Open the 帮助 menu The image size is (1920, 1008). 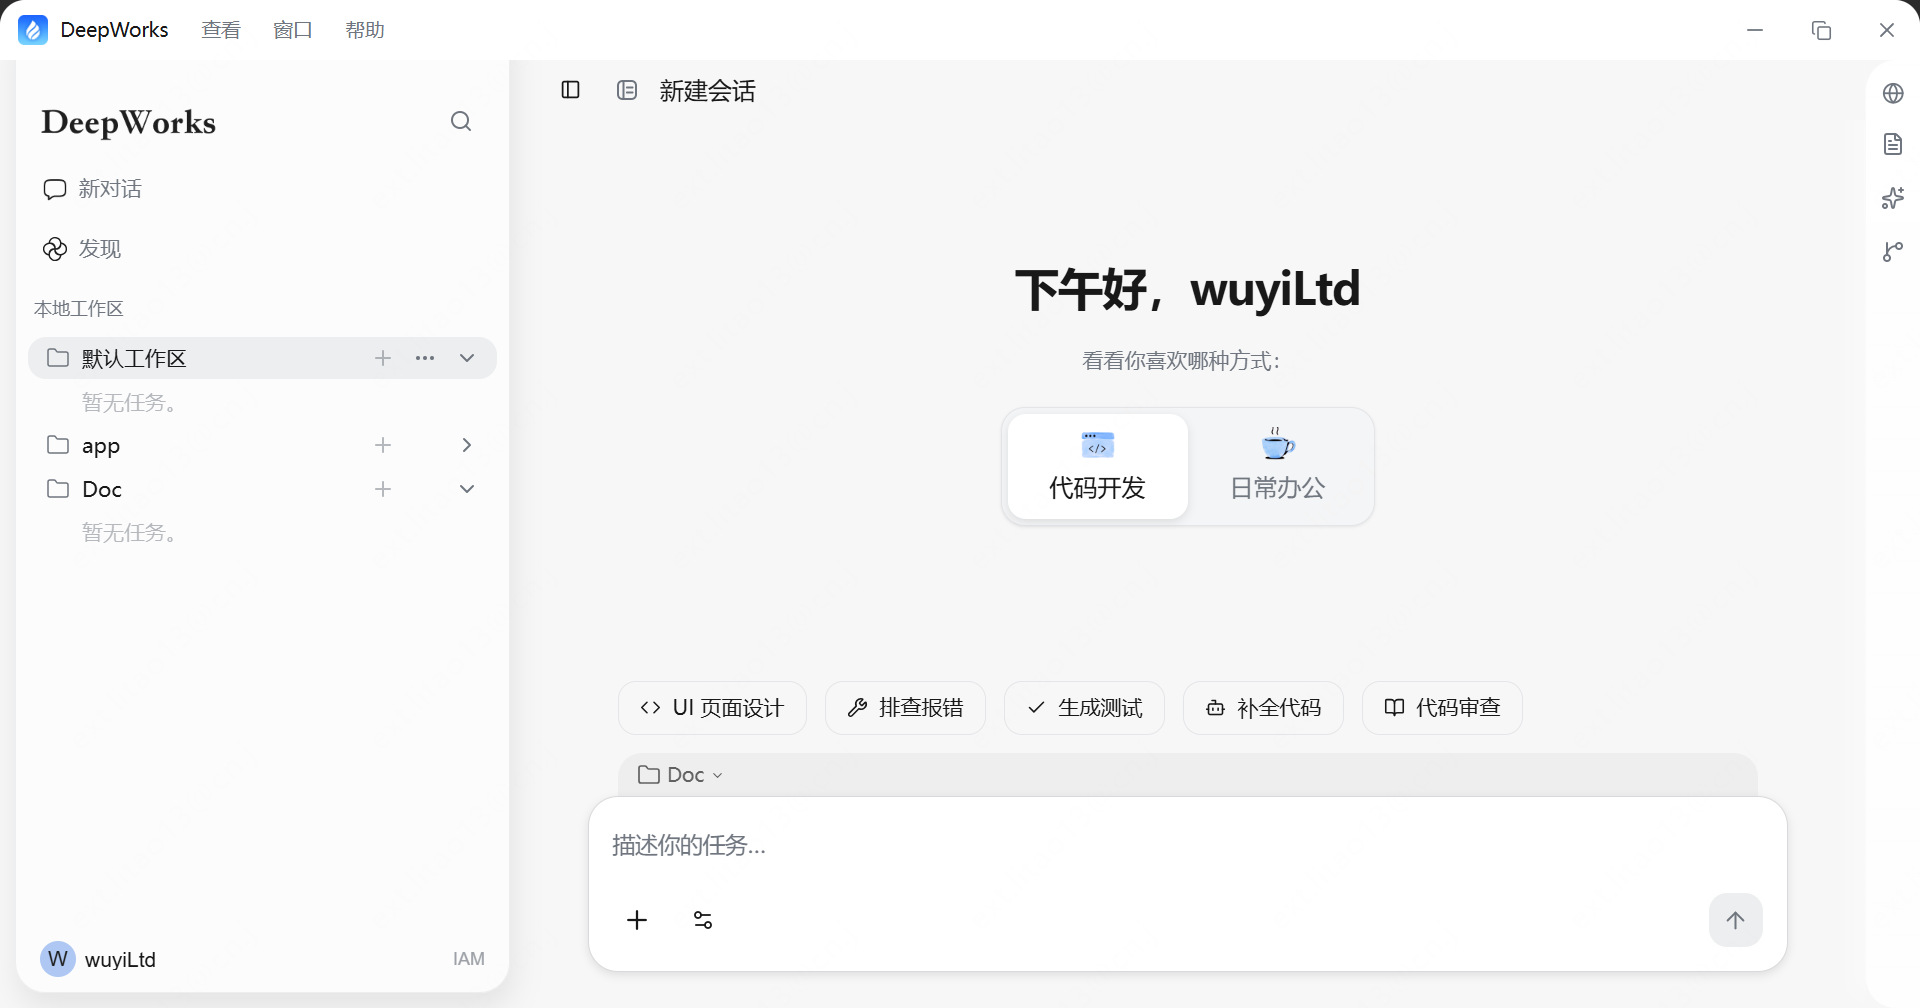365,30
